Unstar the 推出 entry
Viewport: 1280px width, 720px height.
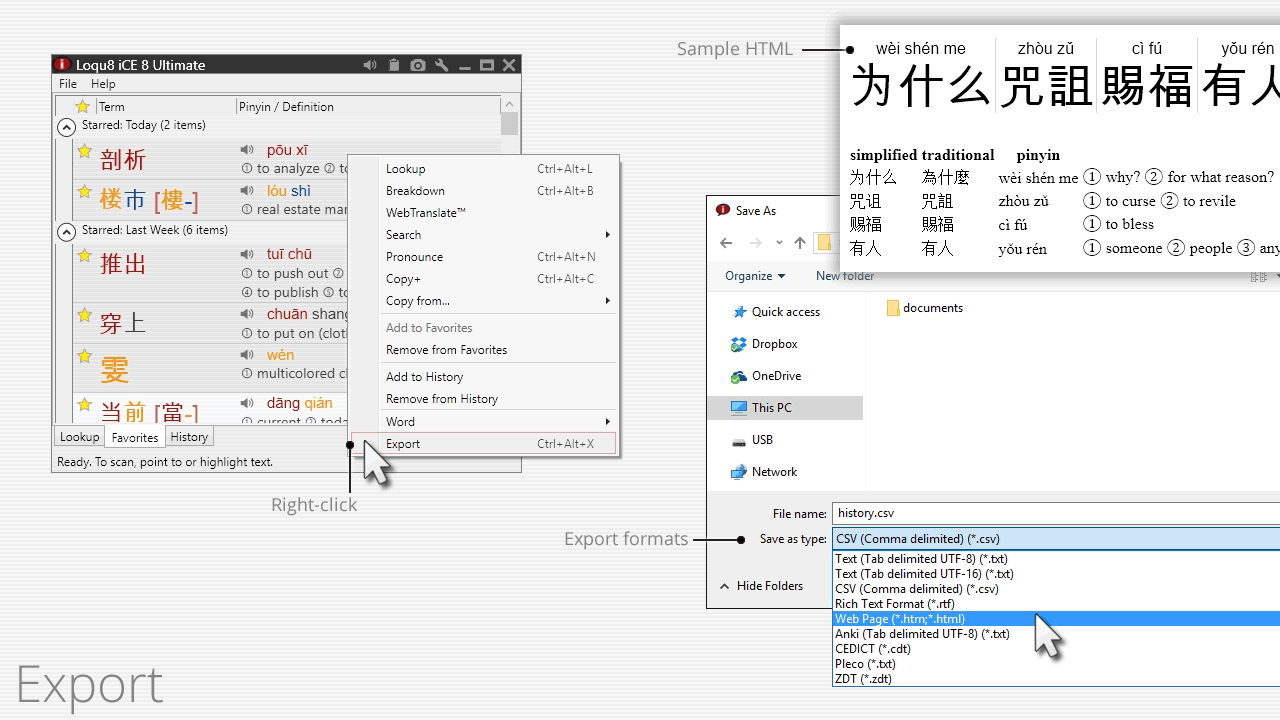85,256
